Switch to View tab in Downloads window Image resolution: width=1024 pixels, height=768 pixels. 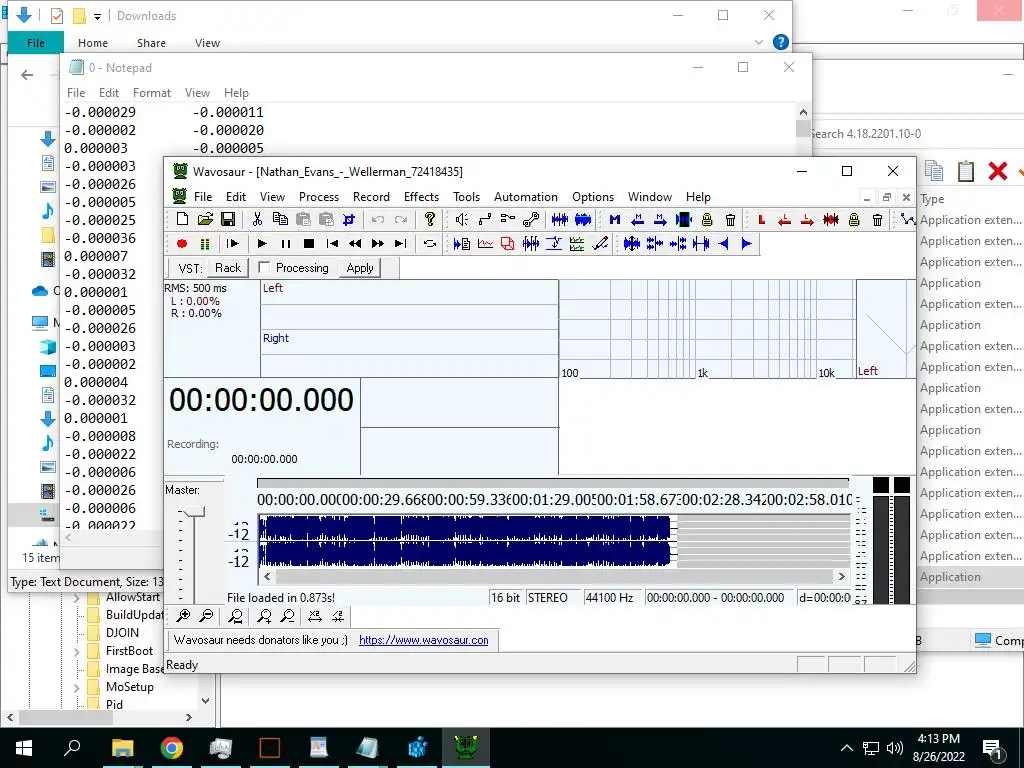click(x=207, y=43)
